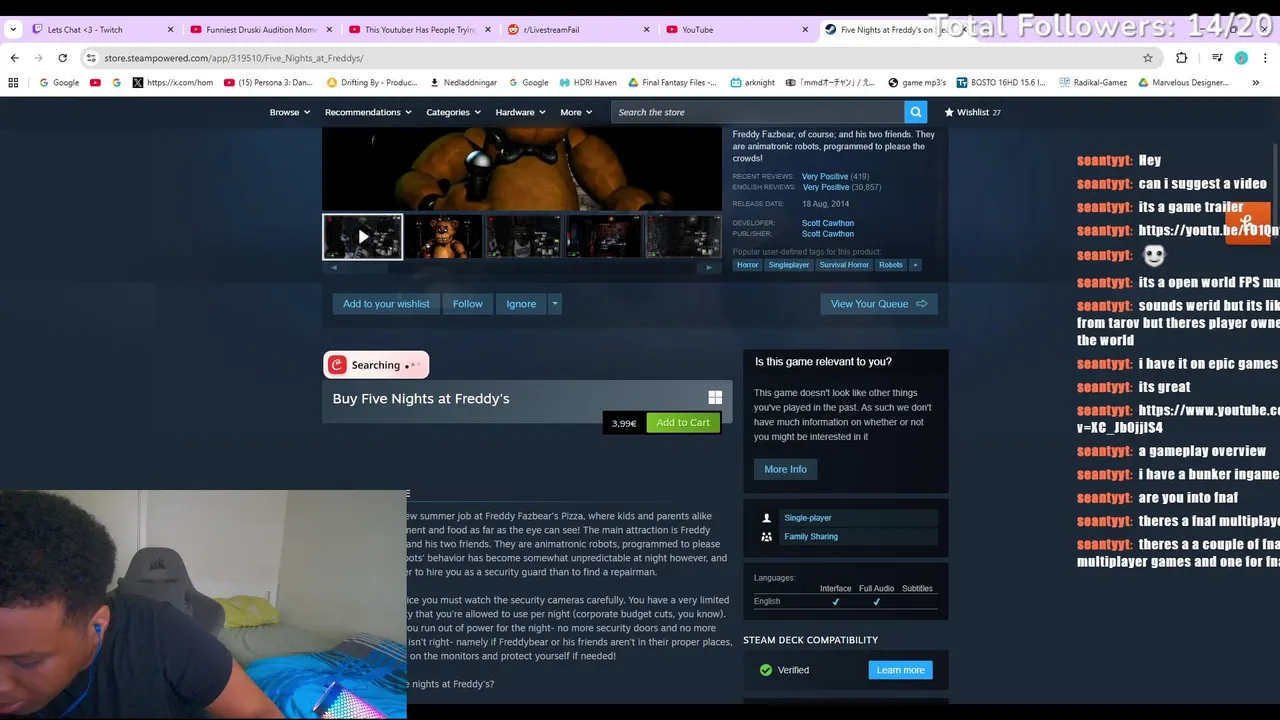Expand the Browse dropdown menu
Image resolution: width=1280 pixels, height=720 pixels.
(x=290, y=112)
